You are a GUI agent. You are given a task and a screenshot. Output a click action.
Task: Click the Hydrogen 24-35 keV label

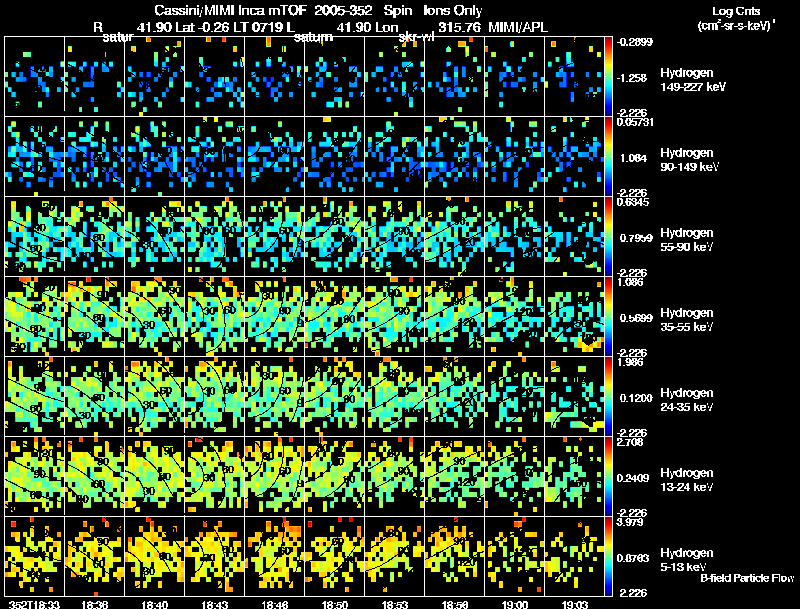687,400
